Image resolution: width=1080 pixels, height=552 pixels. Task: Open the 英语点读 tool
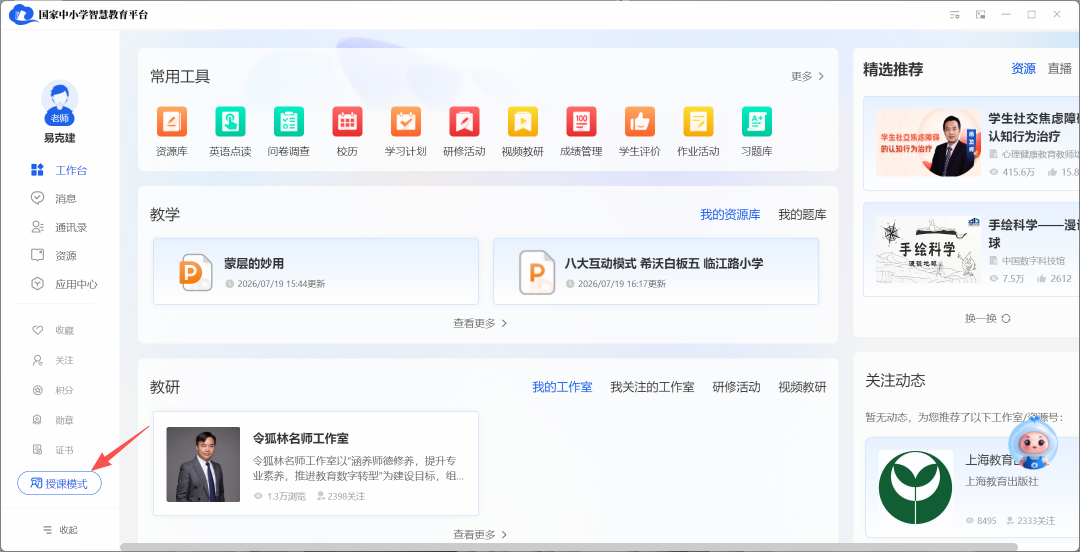(x=230, y=121)
